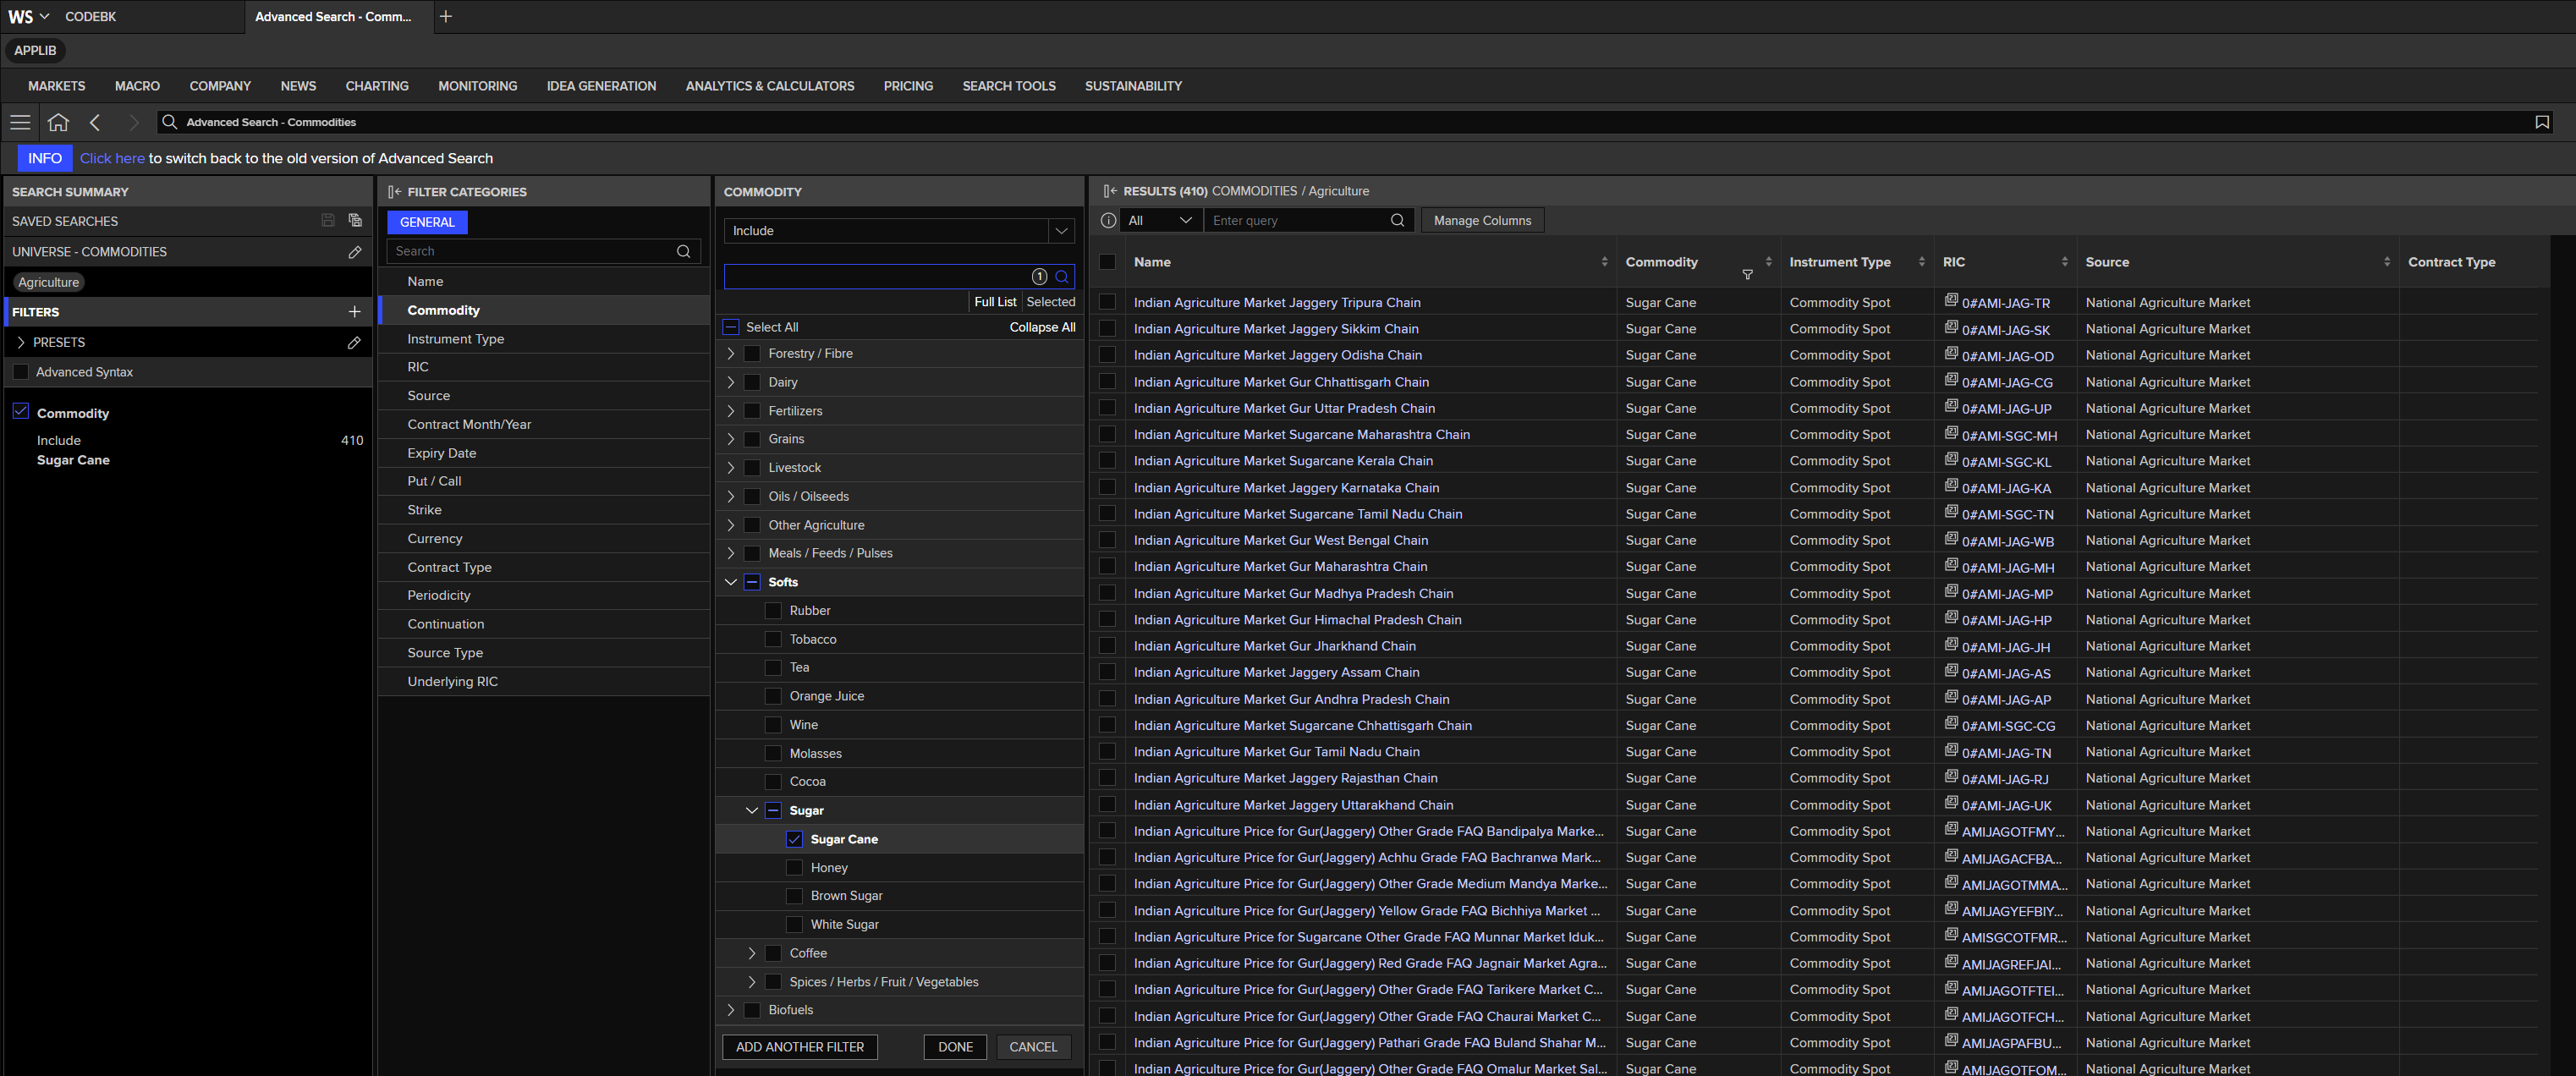The width and height of the screenshot is (2576, 1076).
Task: Collapse the Softs category
Action: 731,582
